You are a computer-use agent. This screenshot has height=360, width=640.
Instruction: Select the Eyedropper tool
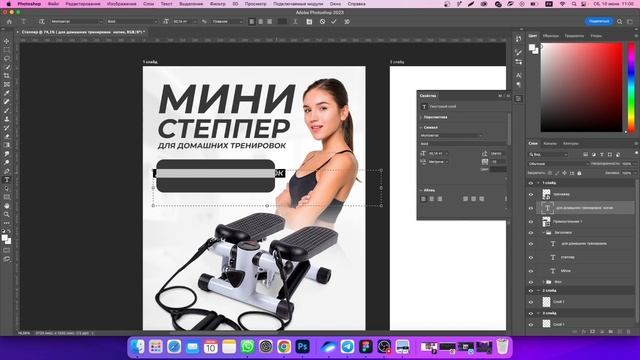pyautogui.click(x=7, y=93)
